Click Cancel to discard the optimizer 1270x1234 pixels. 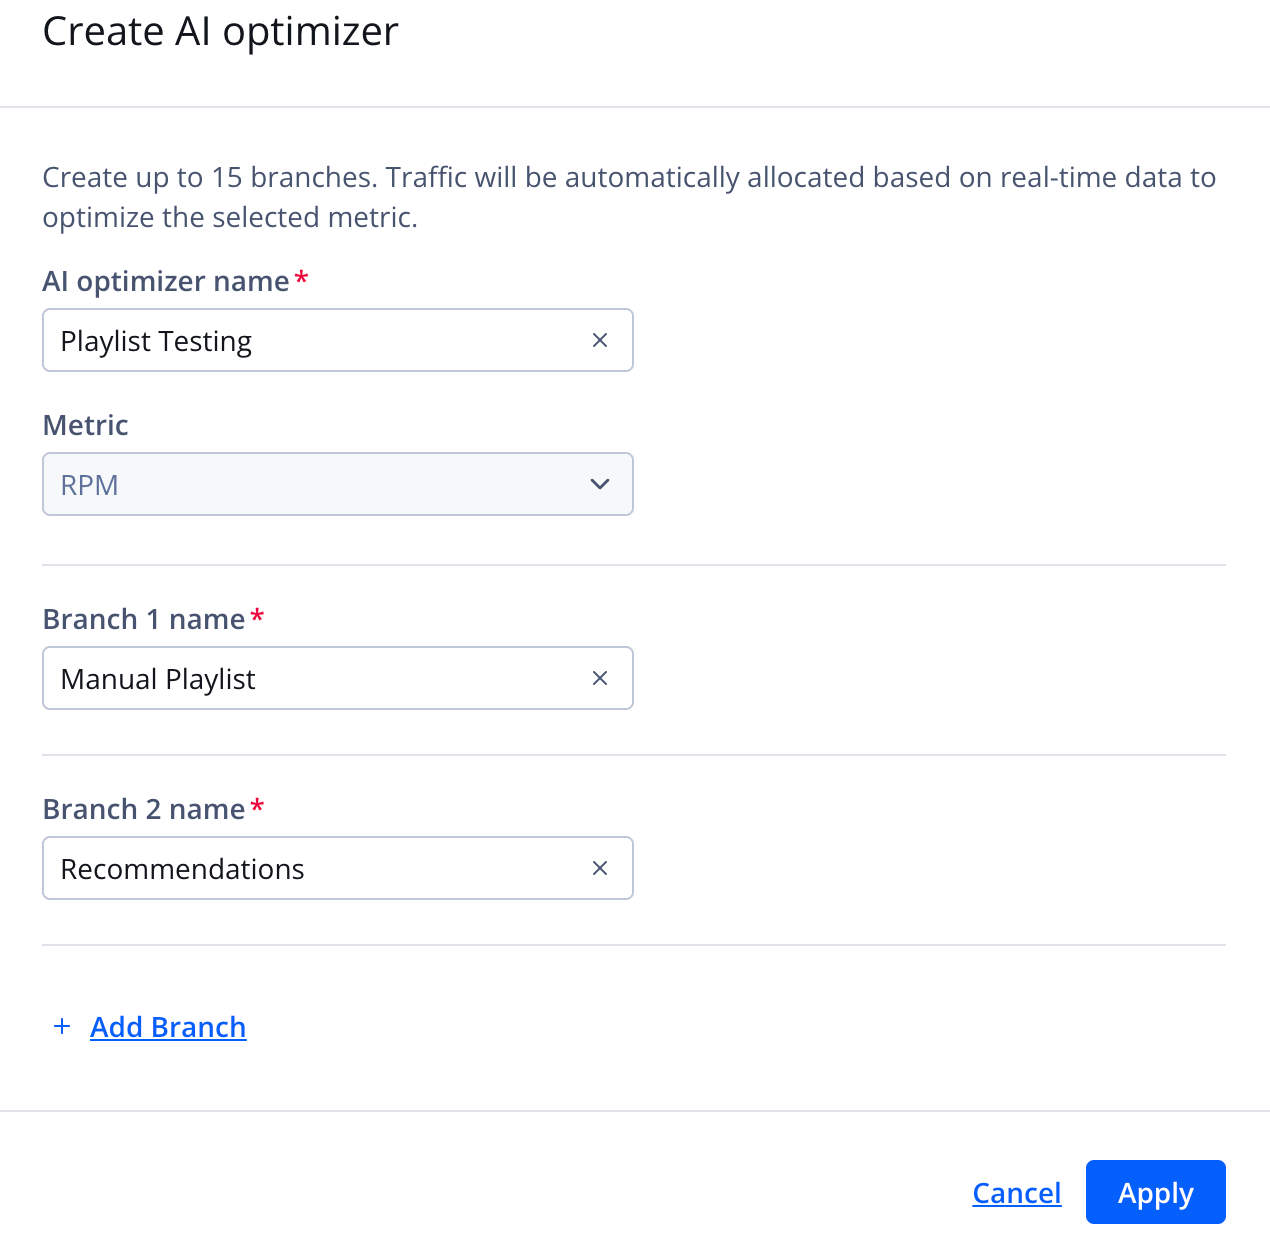pyautogui.click(x=1016, y=1192)
